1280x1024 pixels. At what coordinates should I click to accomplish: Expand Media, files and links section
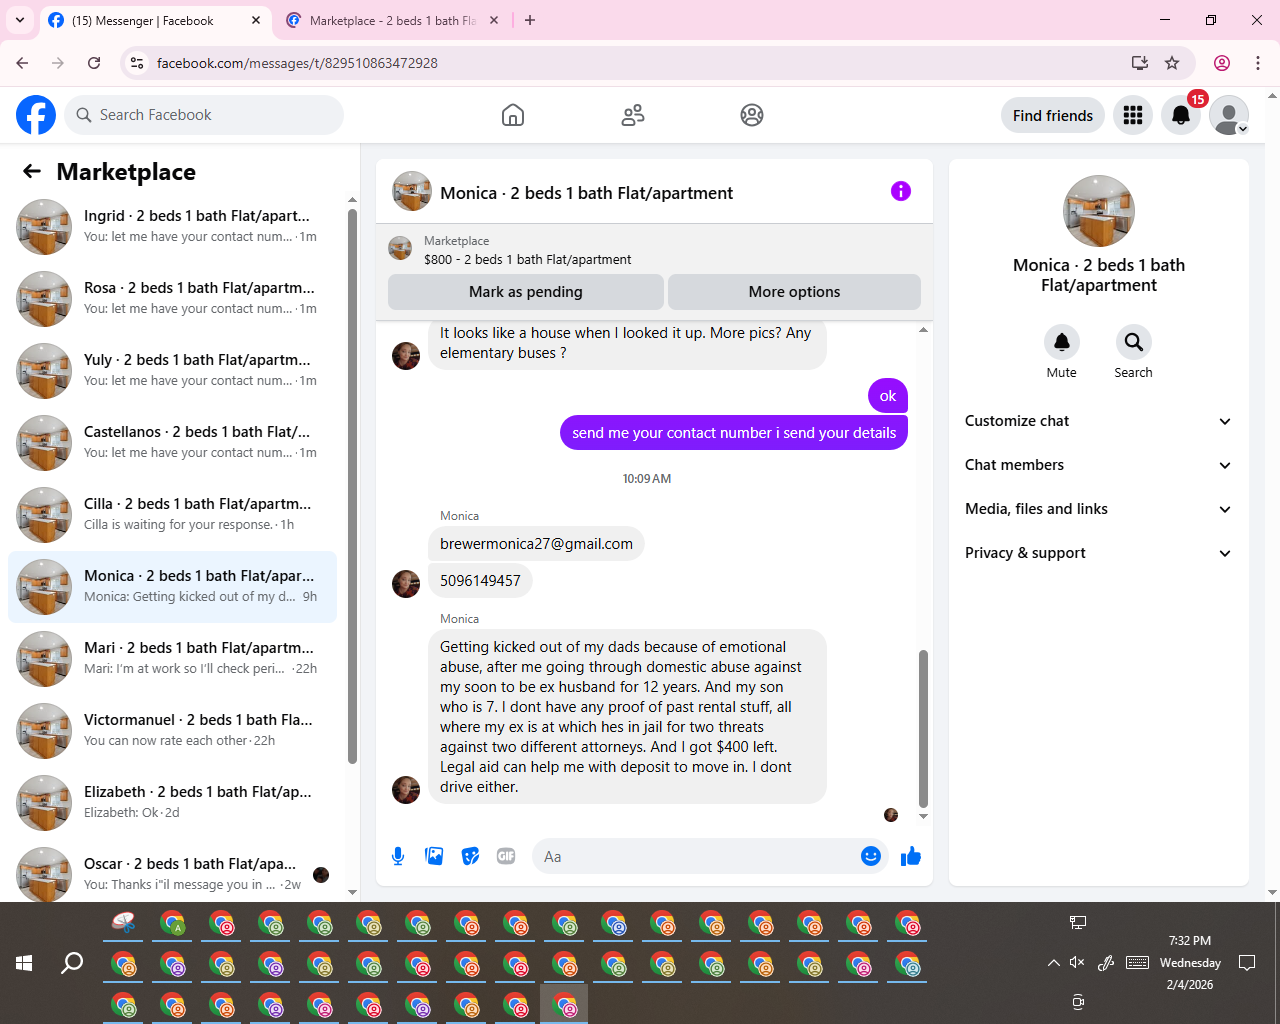point(1098,509)
